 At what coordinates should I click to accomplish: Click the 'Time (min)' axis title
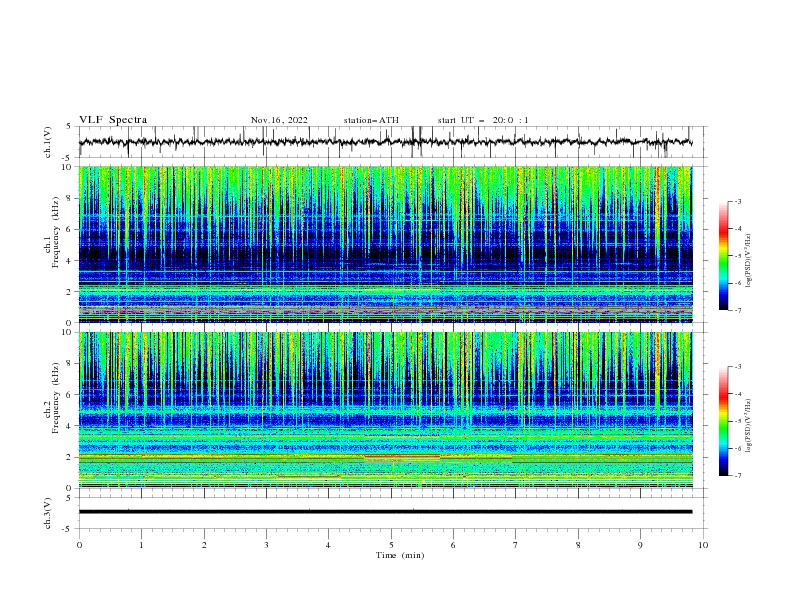click(400, 555)
